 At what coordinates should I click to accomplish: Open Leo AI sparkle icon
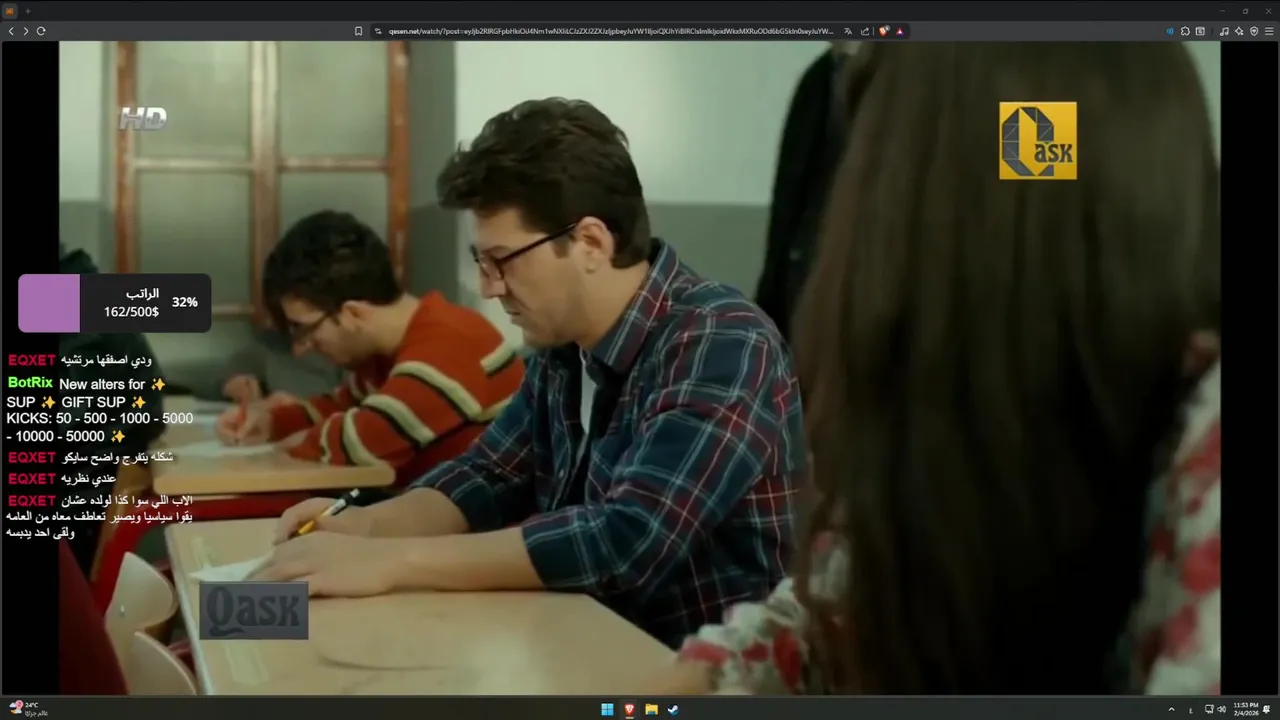click(x=1239, y=31)
